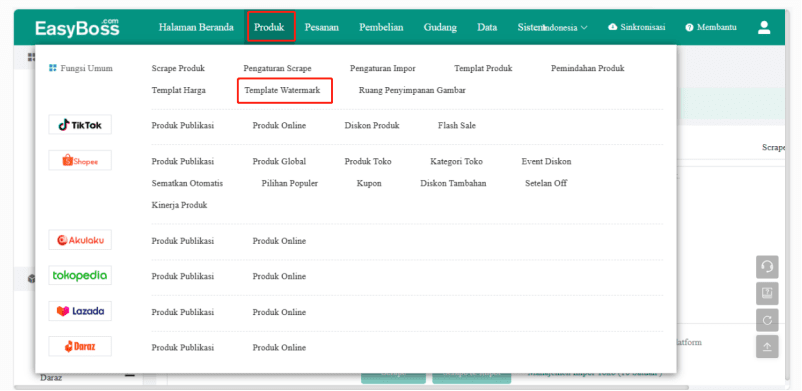Image resolution: width=802 pixels, height=391 pixels.
Task: Open Diskon Tambahan
Action: click(x=453, y=183)
